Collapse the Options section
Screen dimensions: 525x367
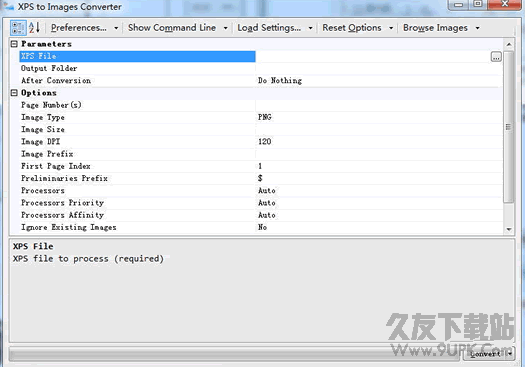14,93
